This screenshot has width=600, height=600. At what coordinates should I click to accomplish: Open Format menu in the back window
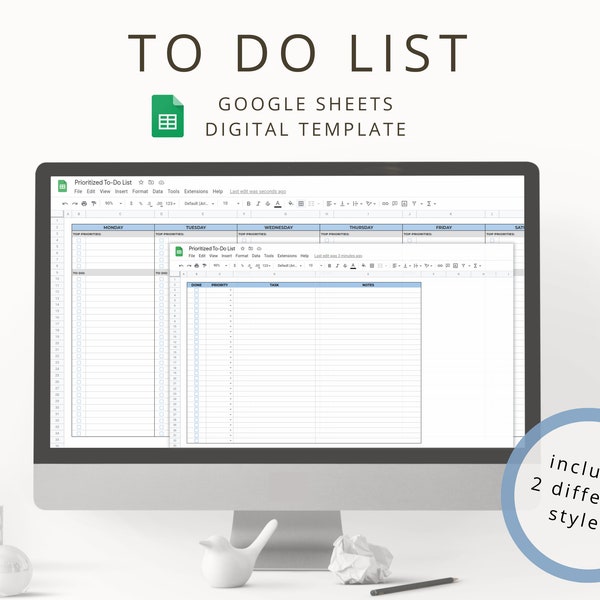[x=140, y=191]
